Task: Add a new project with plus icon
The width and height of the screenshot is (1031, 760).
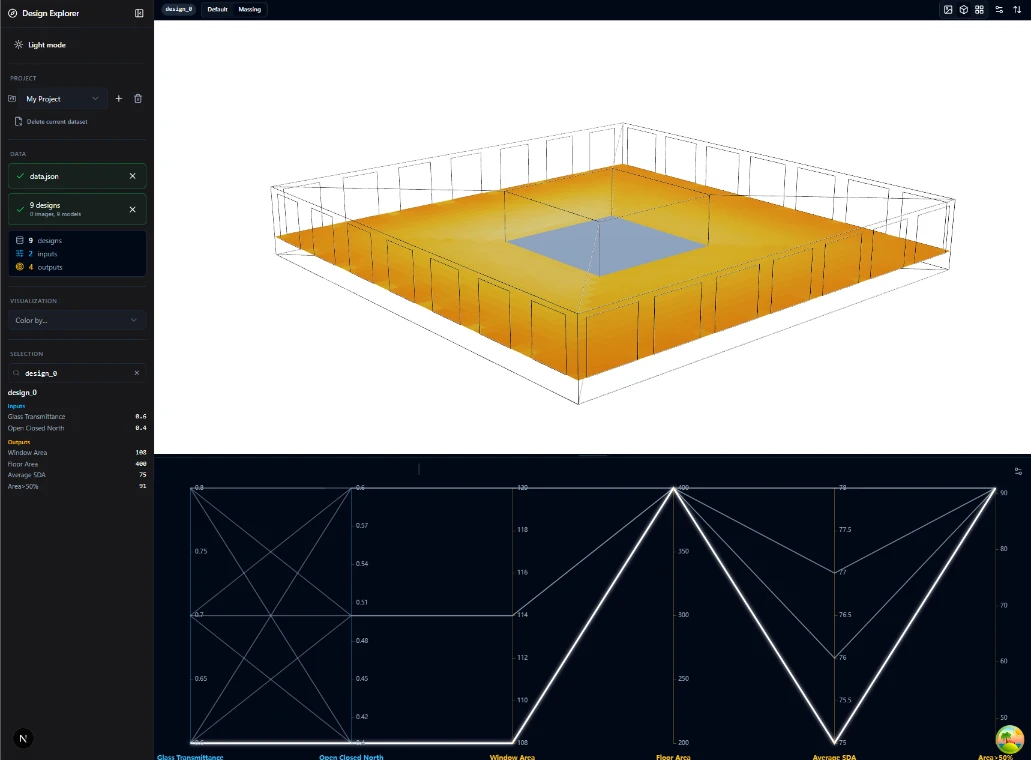Action: (119, 99)
